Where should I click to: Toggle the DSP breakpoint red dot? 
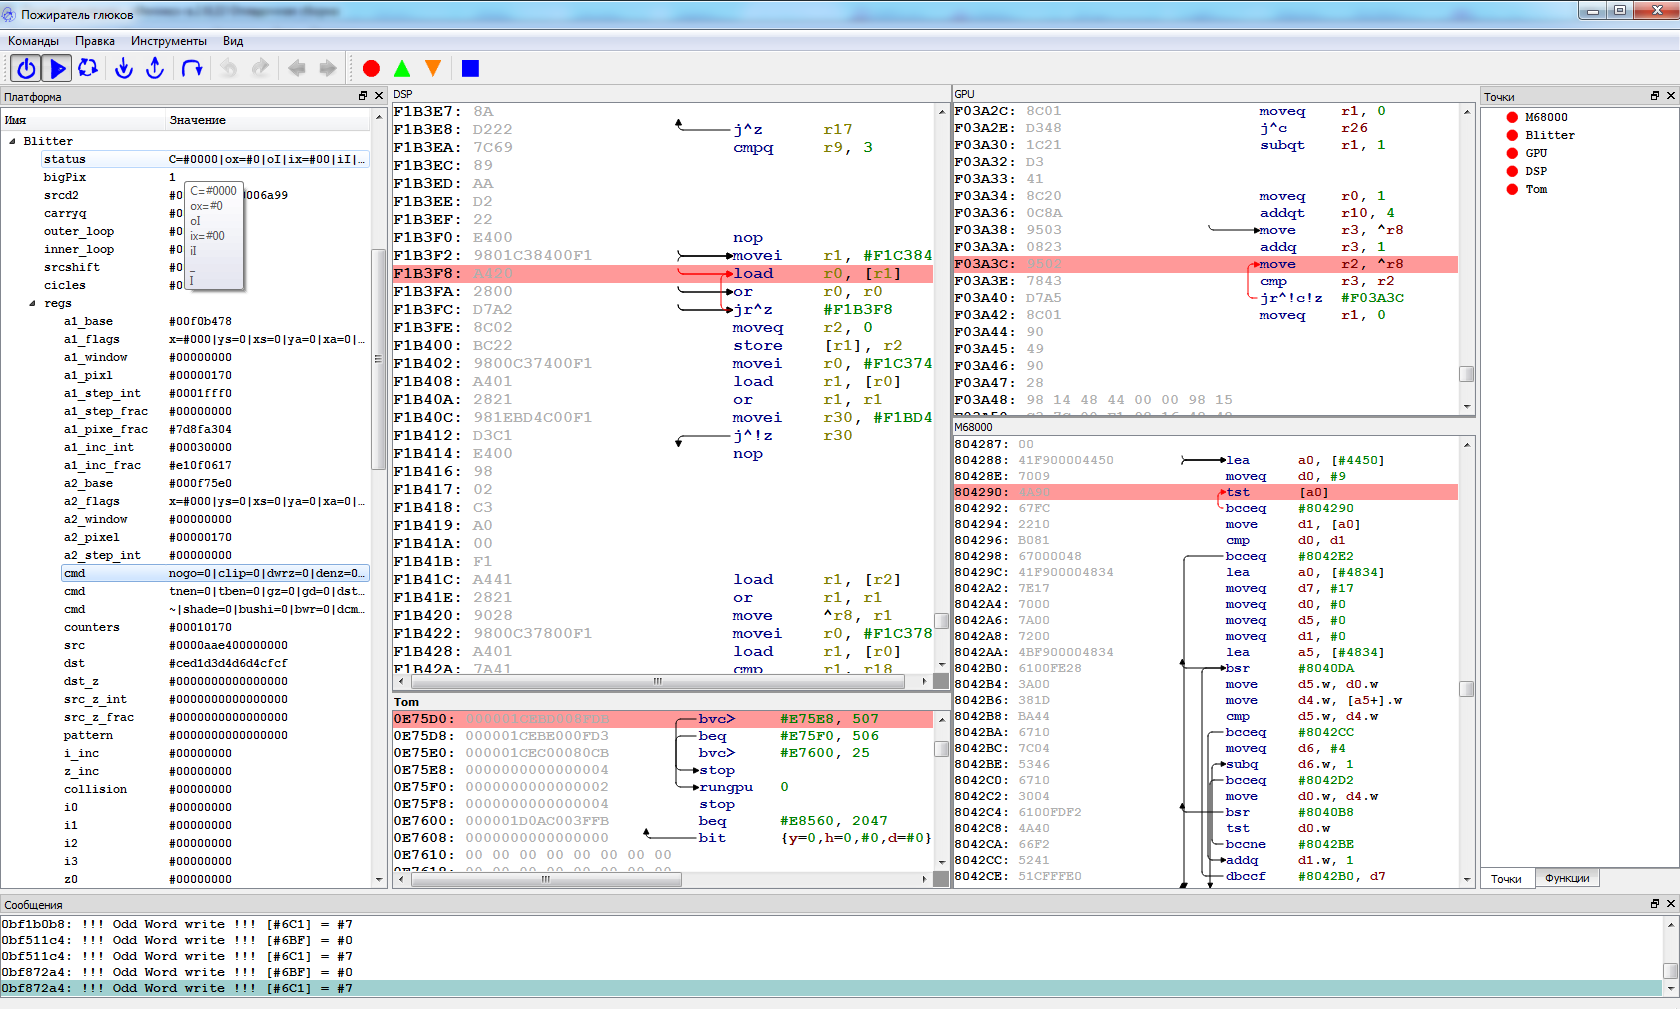[x=1512, y=172]
